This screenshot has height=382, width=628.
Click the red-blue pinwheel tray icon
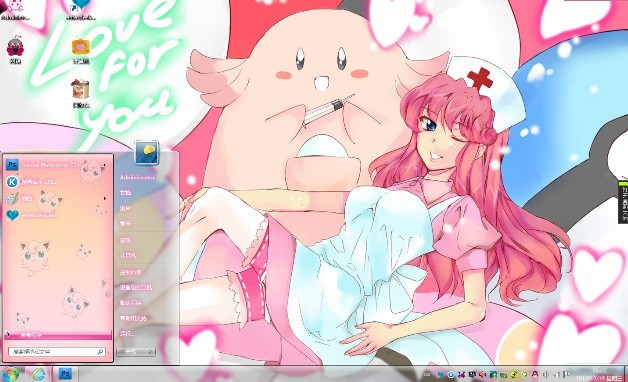461,375
